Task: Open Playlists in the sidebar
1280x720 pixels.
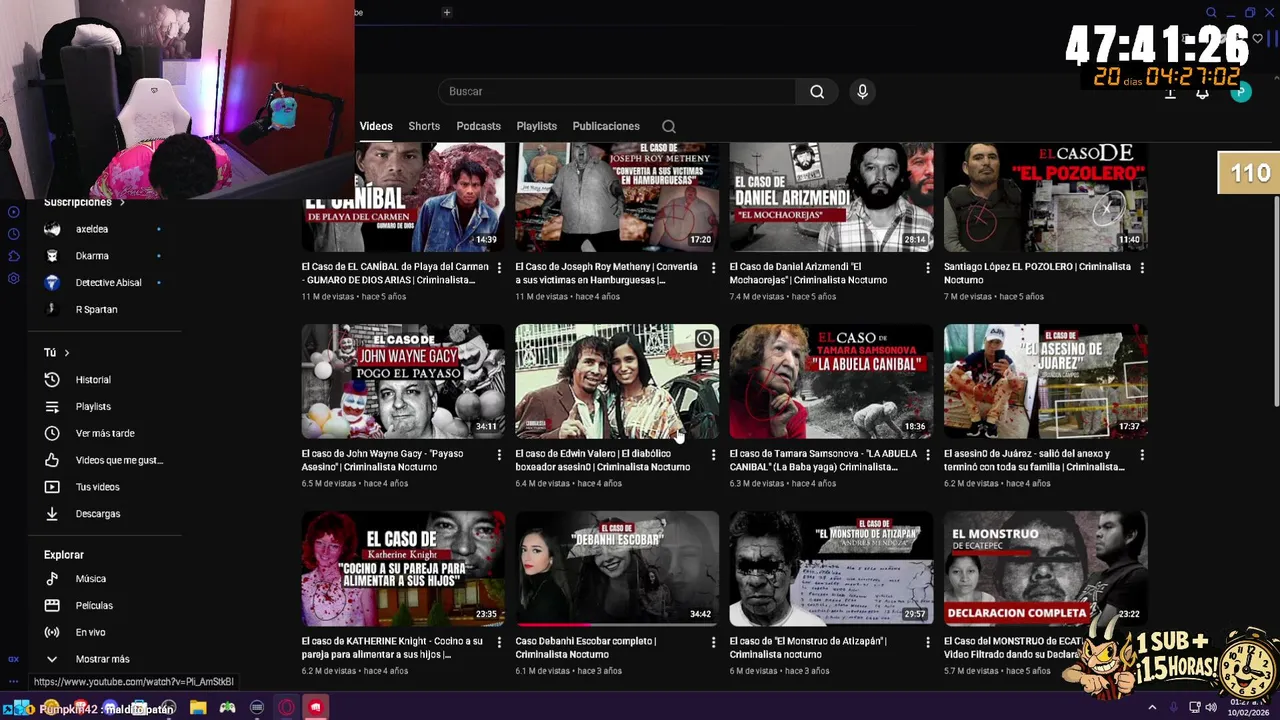Action: (105, 407)
